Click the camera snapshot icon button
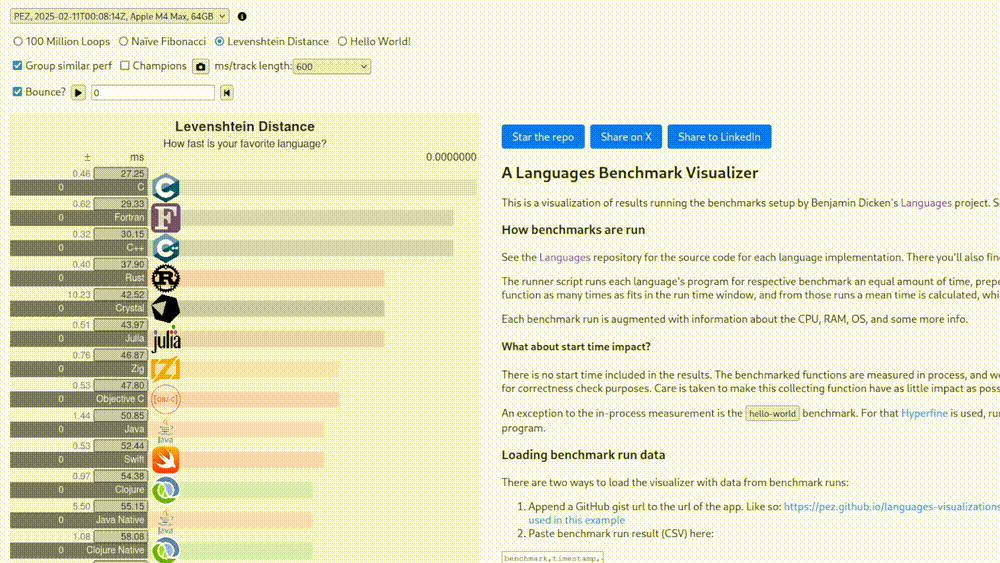This screenshot has height=563, width=1000. (200, 66)
